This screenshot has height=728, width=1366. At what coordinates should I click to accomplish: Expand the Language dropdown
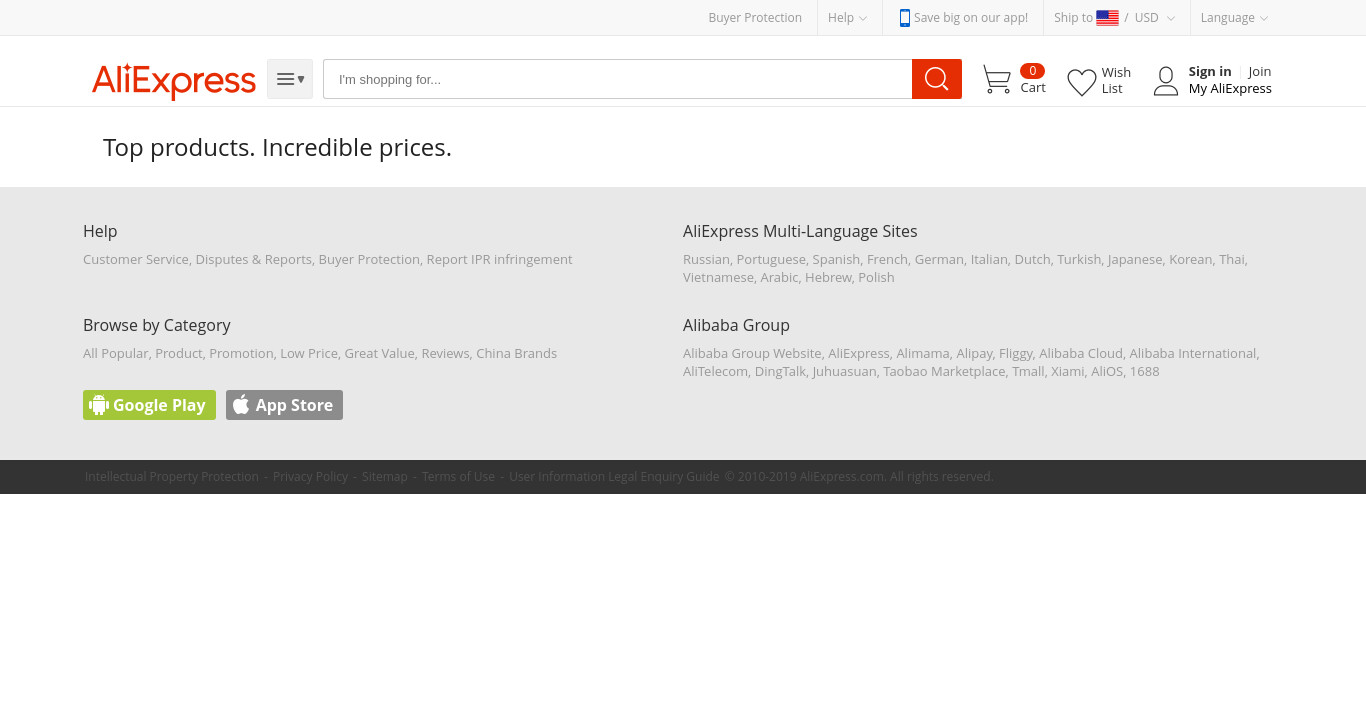pos(1234,18)
